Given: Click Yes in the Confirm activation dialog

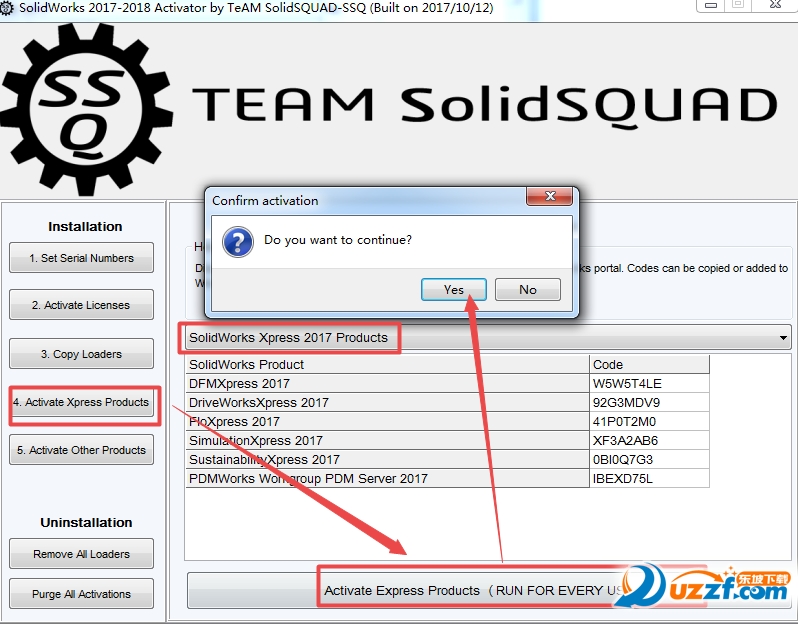Looking at the screenshot, I should [453, 290].
